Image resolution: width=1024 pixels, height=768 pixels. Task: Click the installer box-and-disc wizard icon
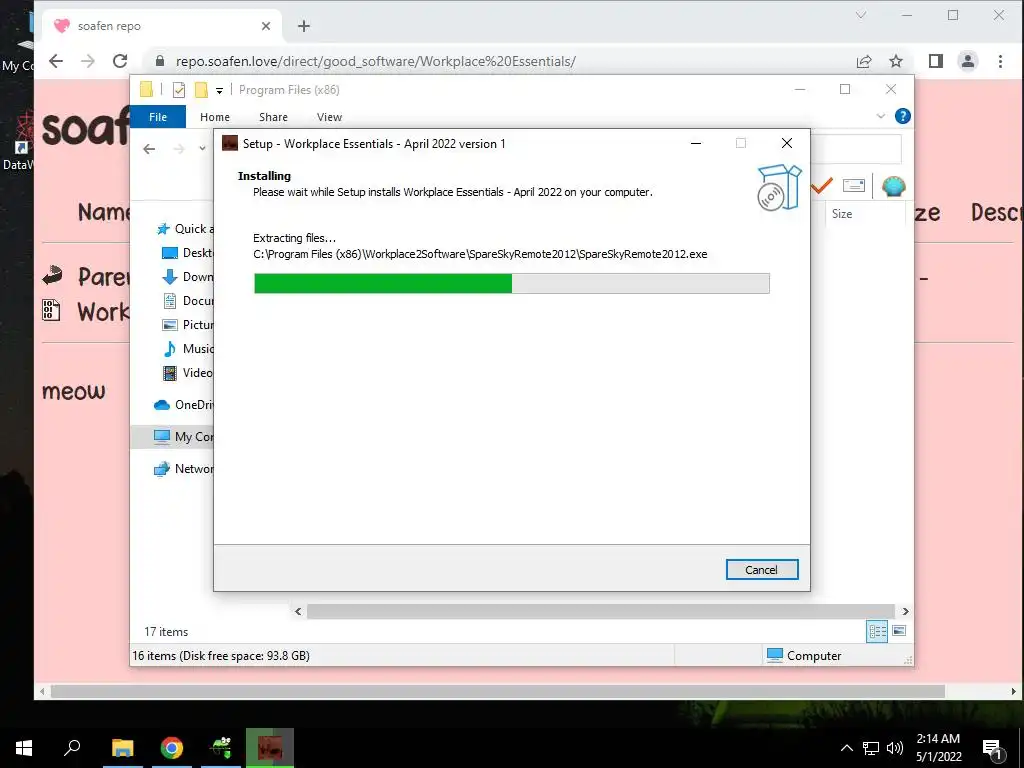779,187
